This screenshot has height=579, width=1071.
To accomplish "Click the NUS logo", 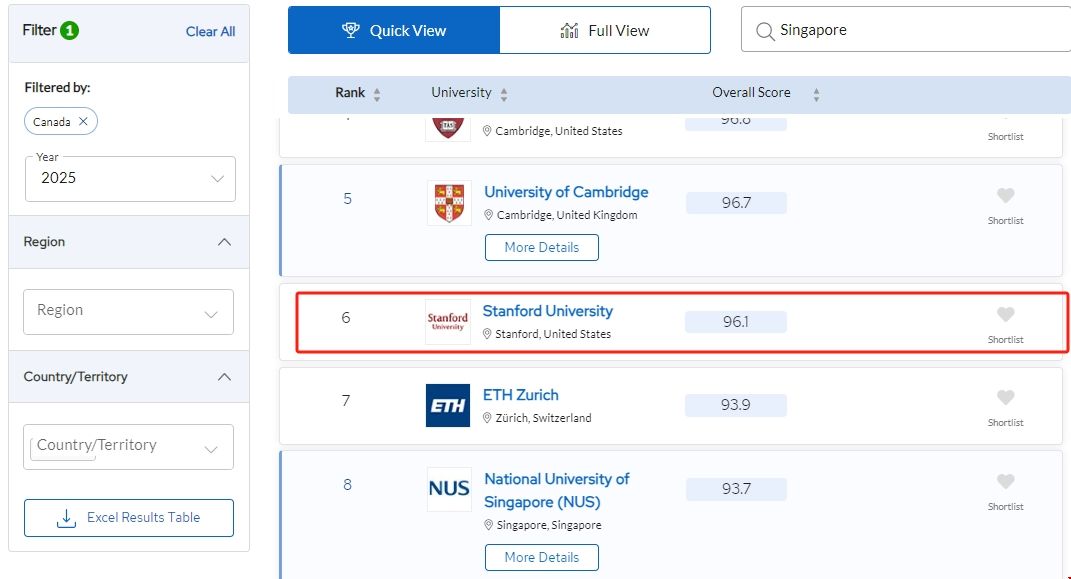I will tap(448, 488).
